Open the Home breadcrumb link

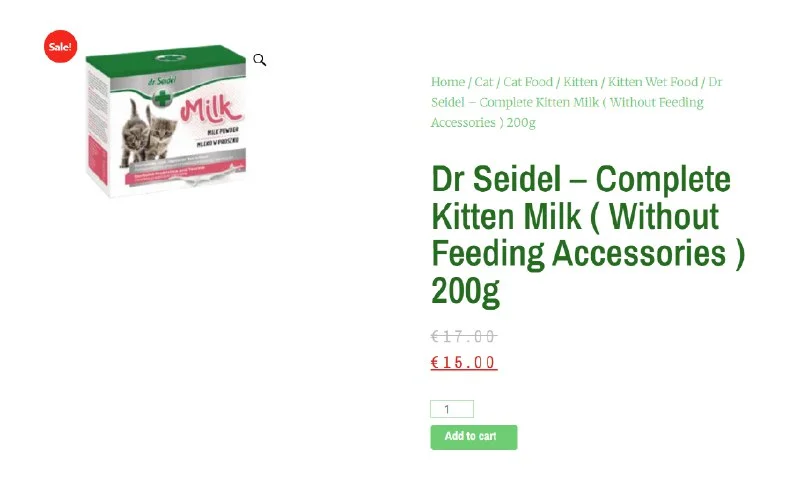[x=447, y=82]
